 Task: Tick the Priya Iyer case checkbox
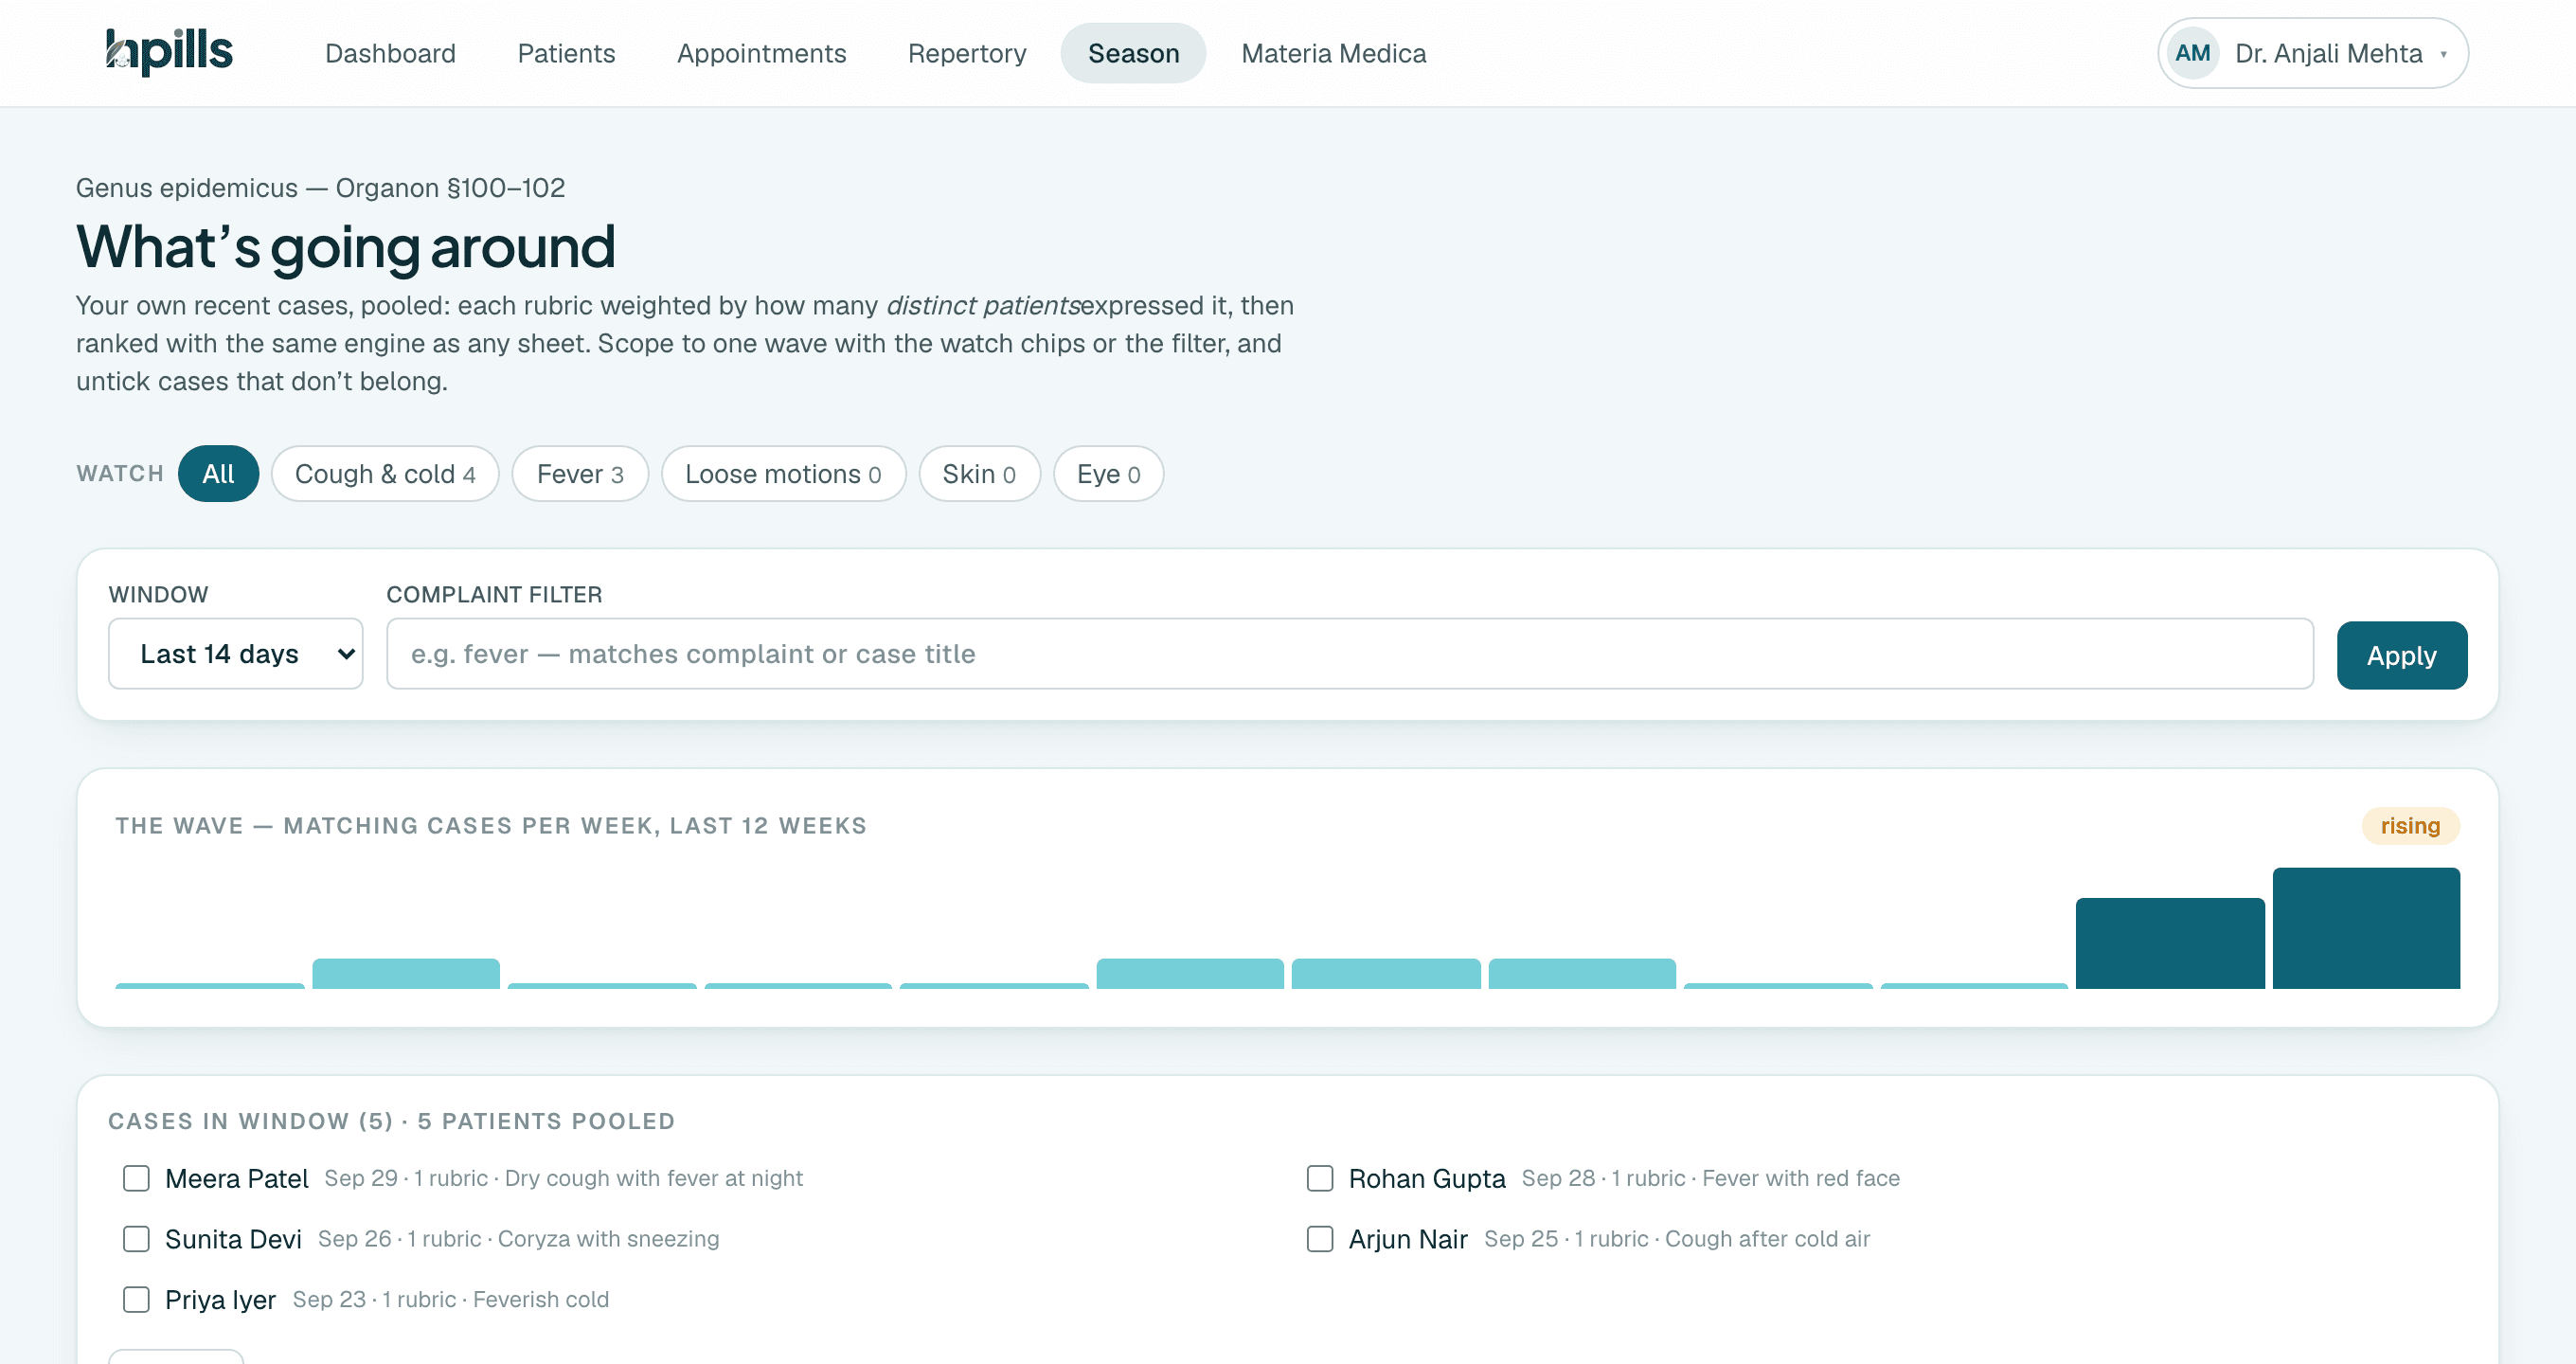click(x=136, y=1299)
